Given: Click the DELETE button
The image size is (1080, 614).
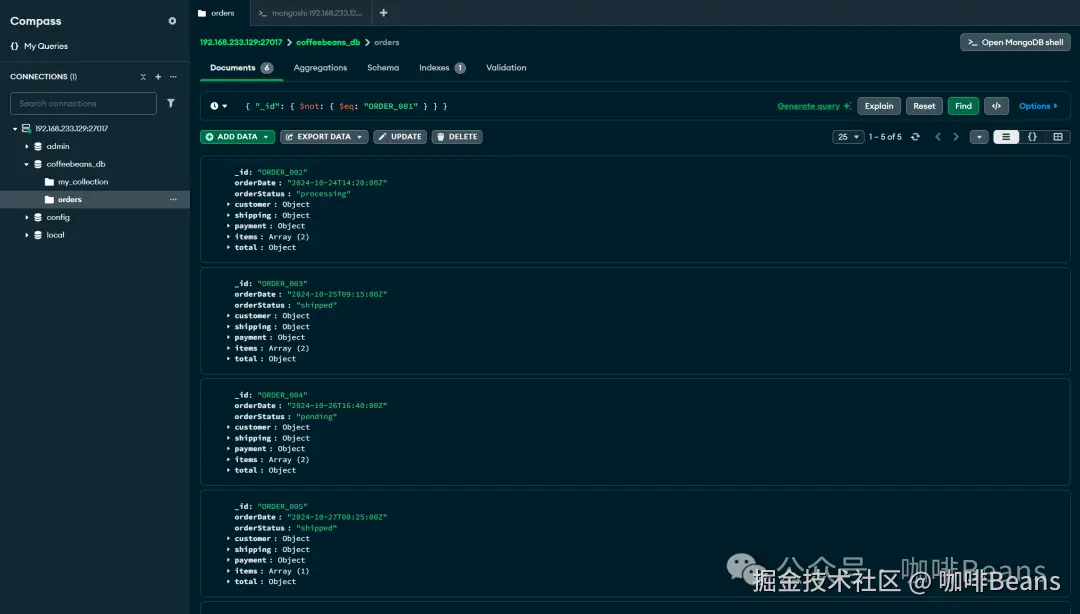Looking at the screenshot, I should click(457, 137).
